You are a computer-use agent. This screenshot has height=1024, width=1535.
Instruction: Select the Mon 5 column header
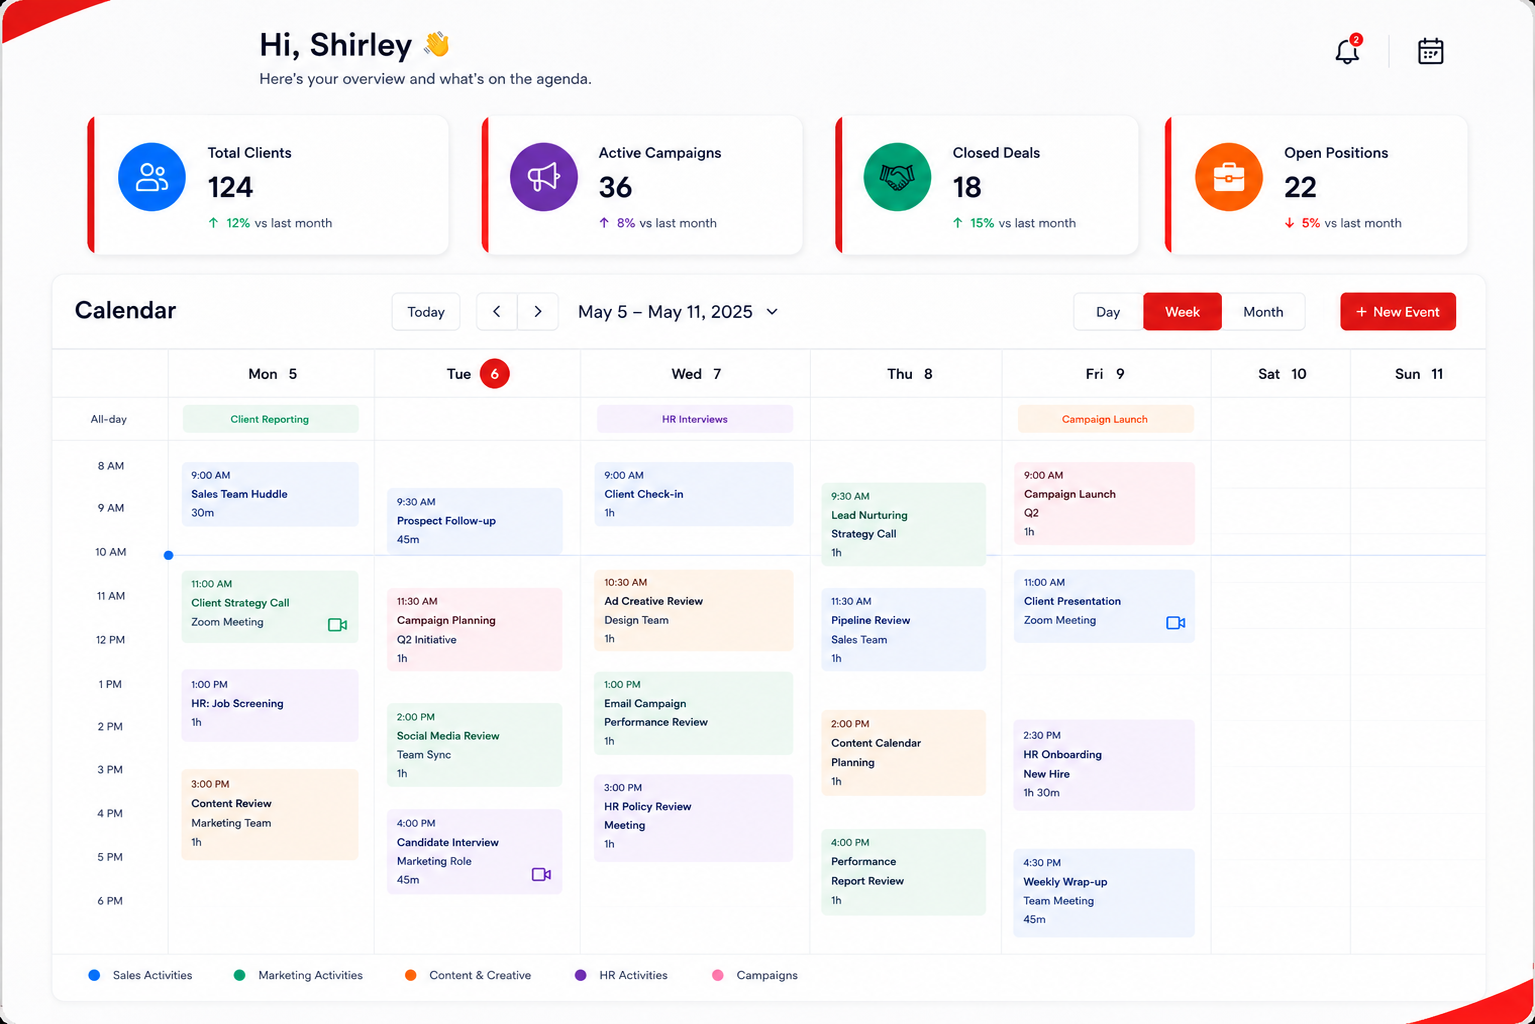[x=272, y=374]
